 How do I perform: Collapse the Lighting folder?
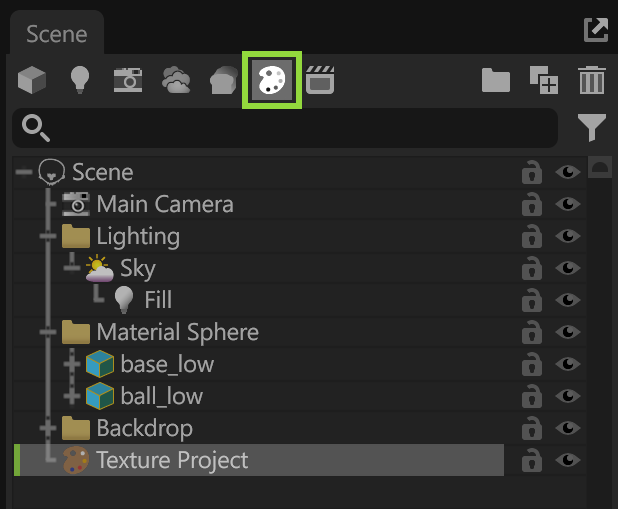pyautogui.click(x=47, y=236)
